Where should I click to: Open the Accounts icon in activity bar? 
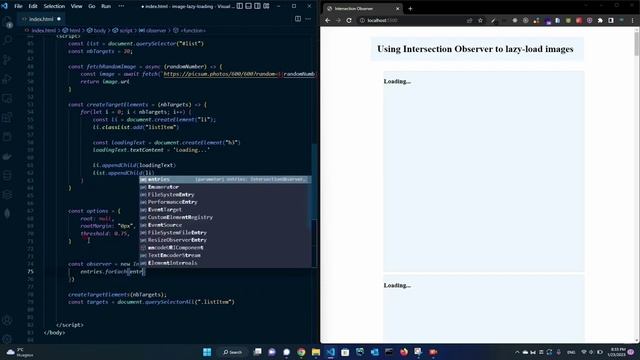[7, 320]
